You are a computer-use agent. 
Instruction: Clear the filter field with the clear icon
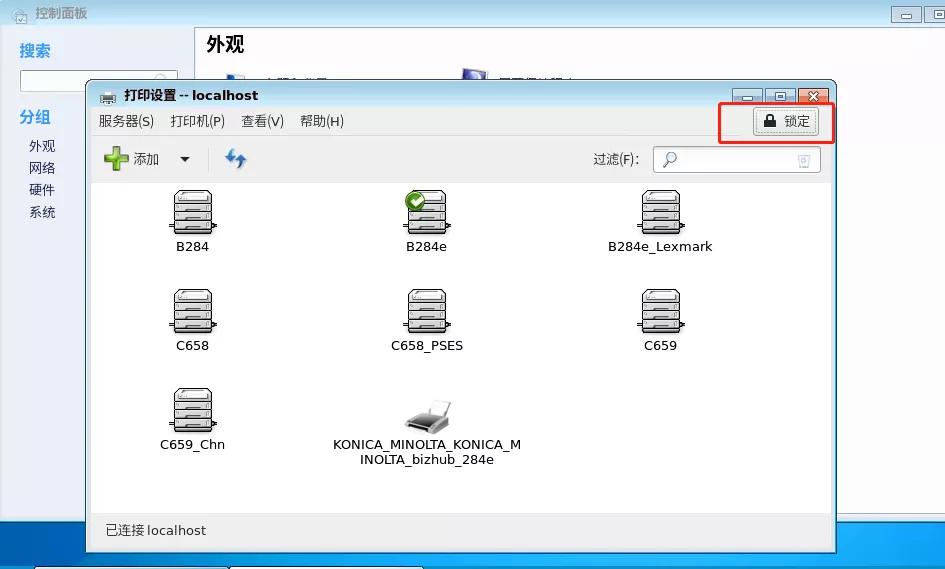(x=803, y=160)
